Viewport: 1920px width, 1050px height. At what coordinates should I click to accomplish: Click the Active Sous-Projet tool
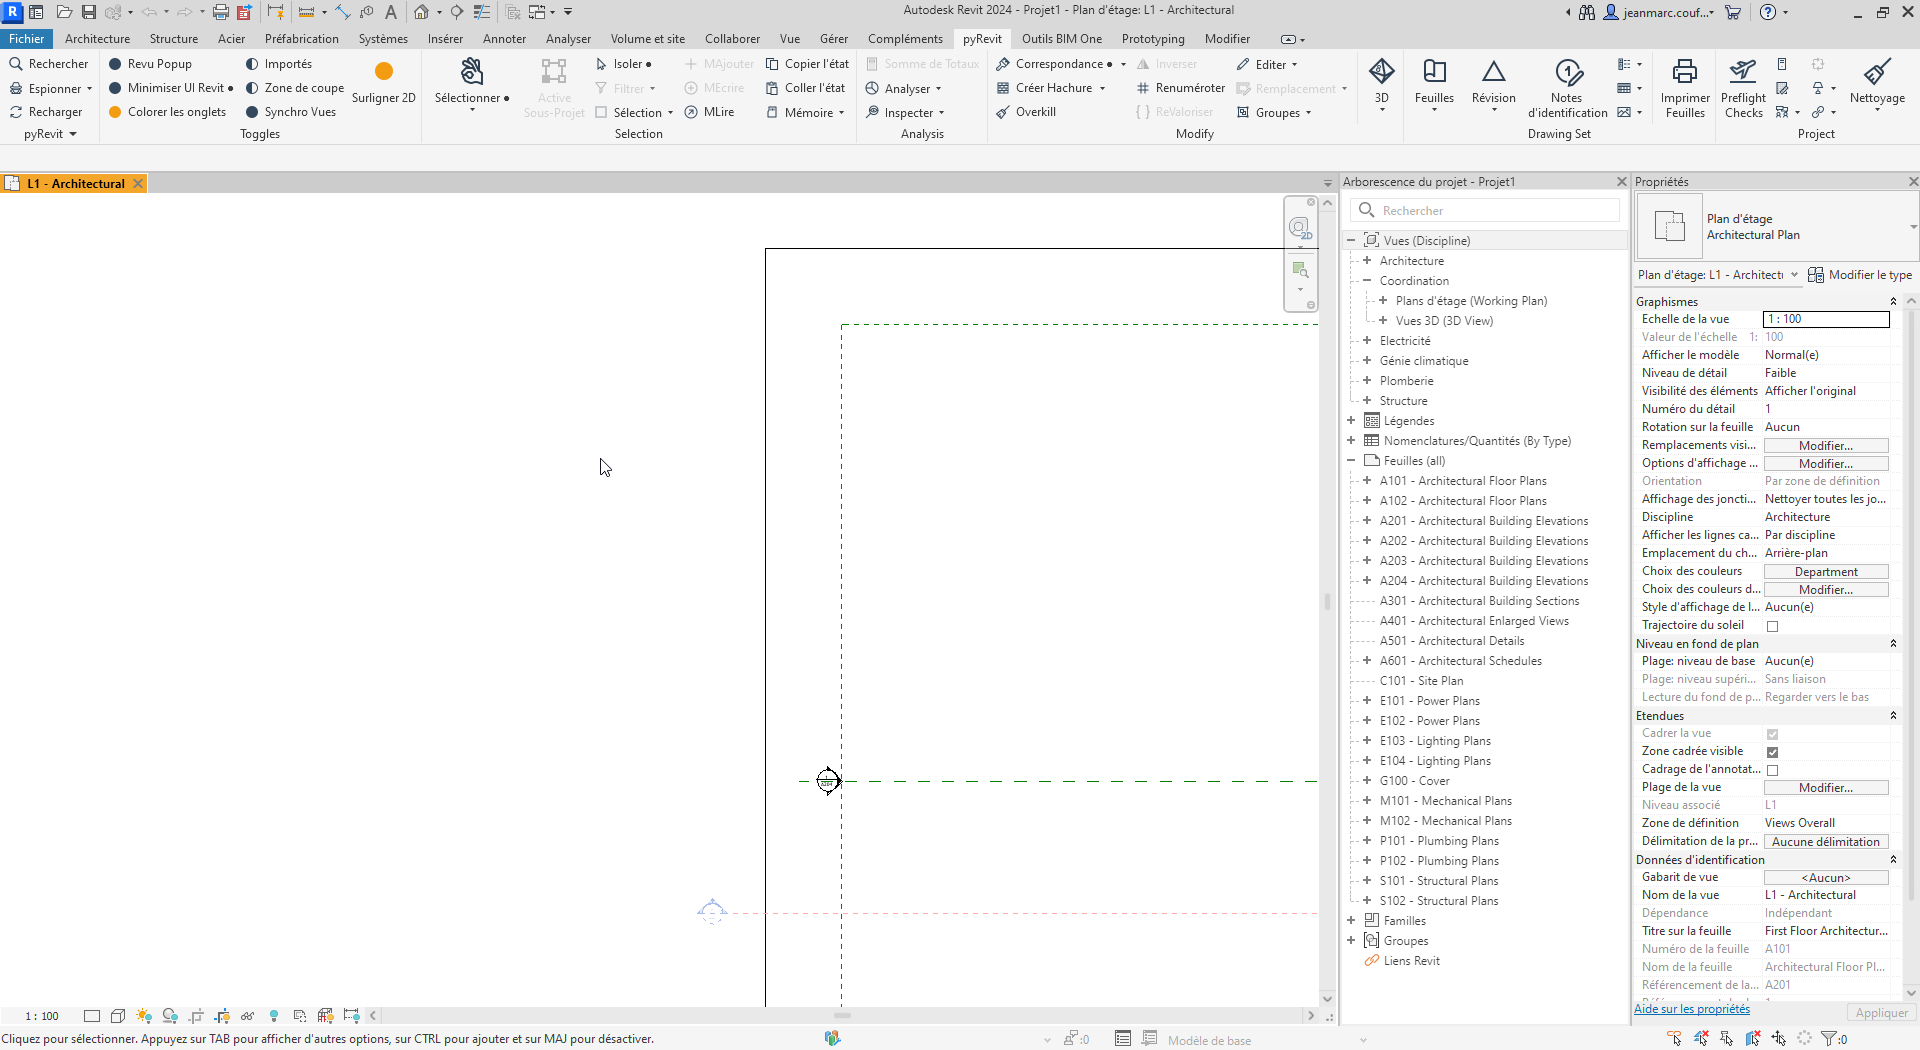click(554, 87)
